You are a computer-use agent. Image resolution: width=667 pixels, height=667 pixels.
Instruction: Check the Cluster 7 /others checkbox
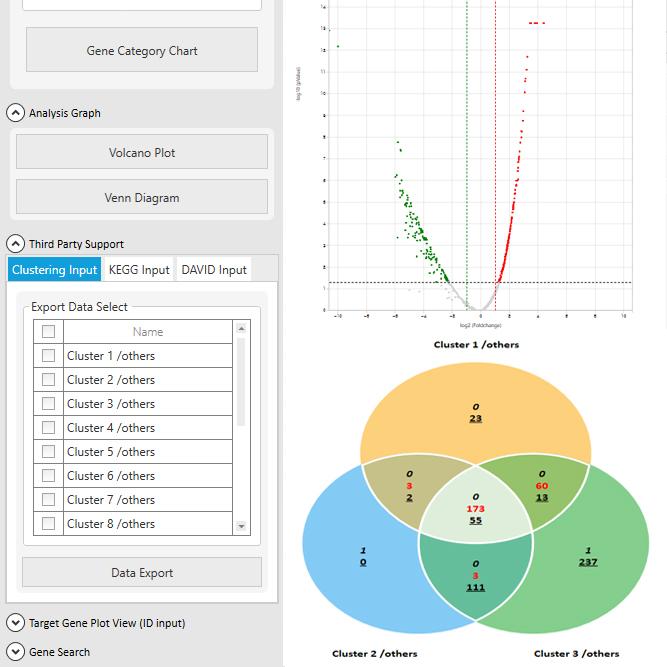click(48, 499)
